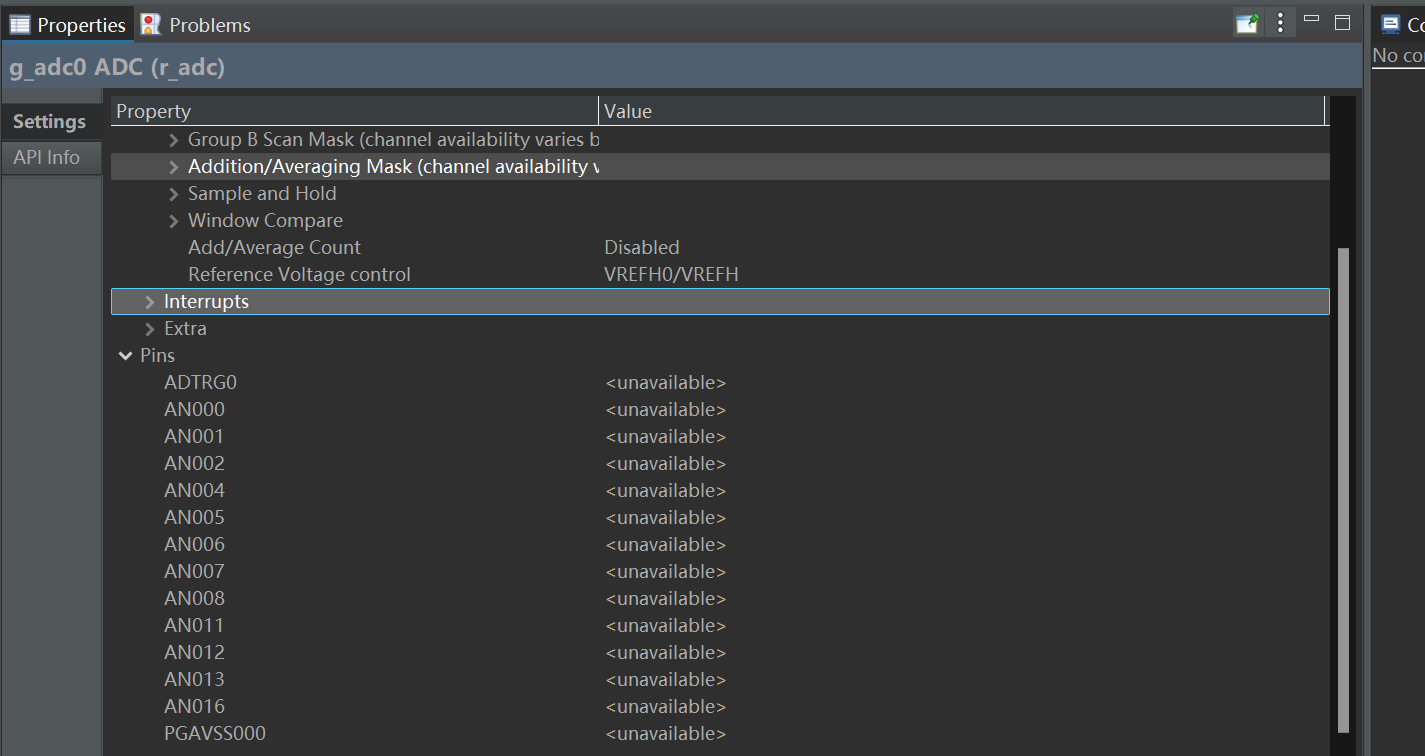Select the AN016 pin row
The width and height of the screenshot is (1425, 756).
pyautogui.click(x=720, y=707)
